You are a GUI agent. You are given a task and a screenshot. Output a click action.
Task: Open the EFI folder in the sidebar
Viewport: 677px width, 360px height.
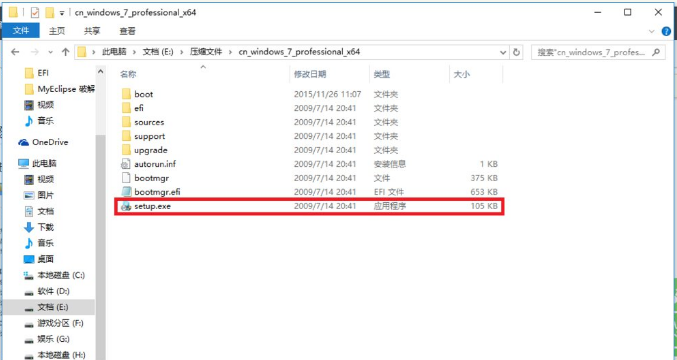(37, 73)
